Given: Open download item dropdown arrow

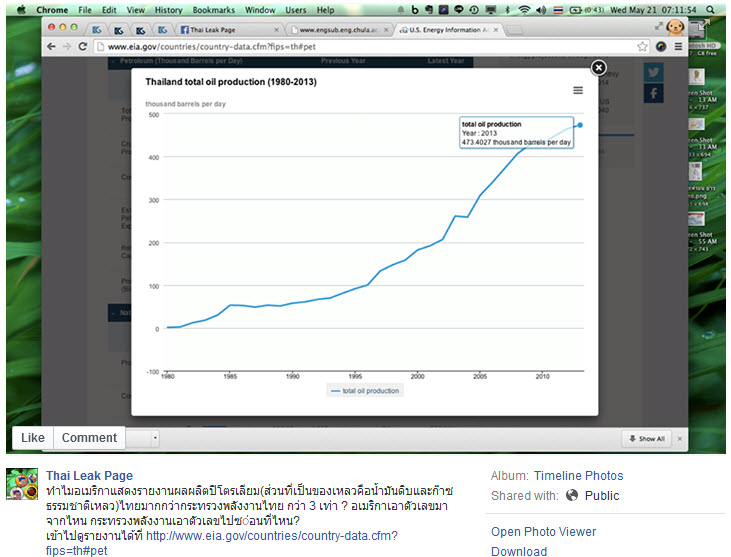Looking at the screenshot, I should pyautogui.click(x=155, y=438).
